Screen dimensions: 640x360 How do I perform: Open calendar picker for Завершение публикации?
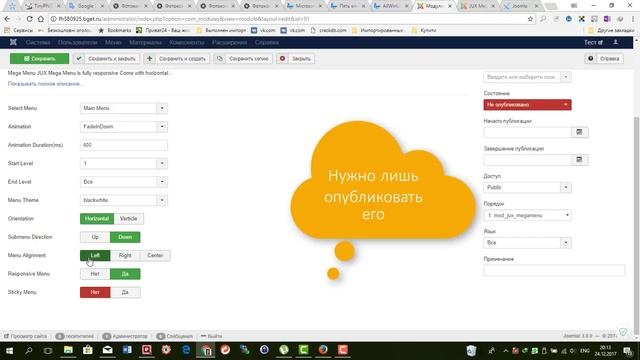(x=579, y=160)
